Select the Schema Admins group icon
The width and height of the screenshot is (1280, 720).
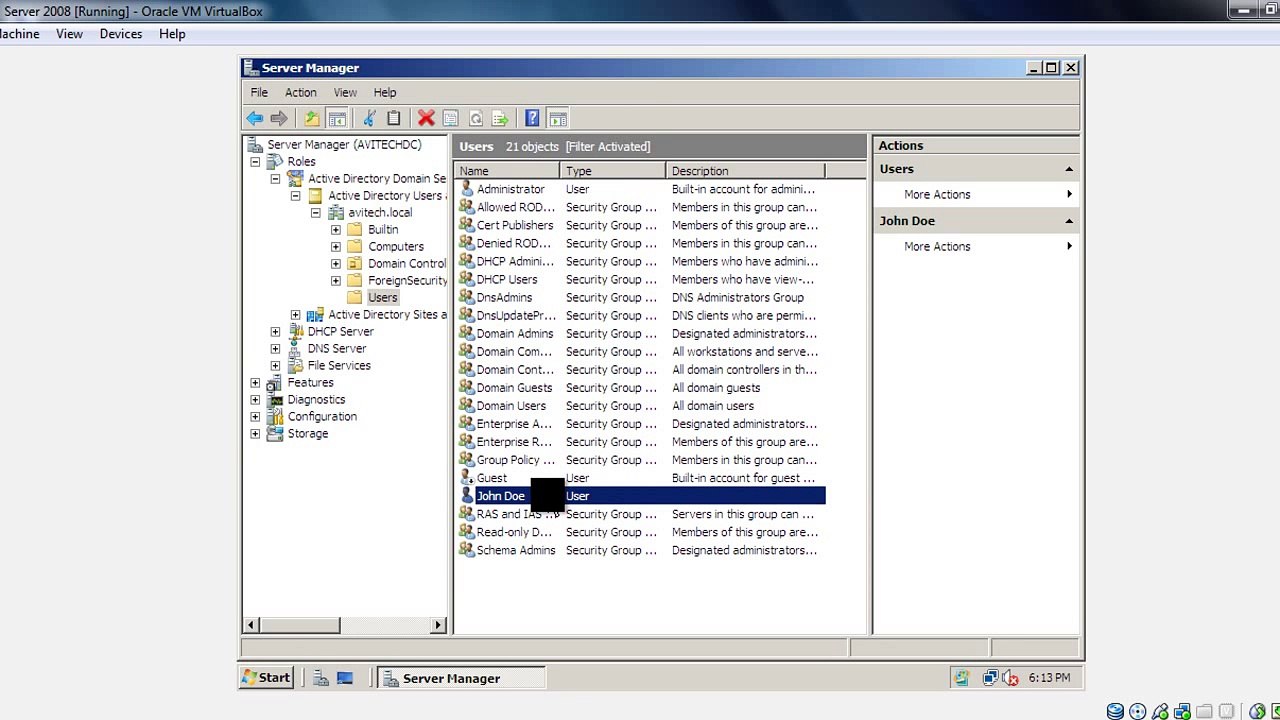(x=466, y=550)
